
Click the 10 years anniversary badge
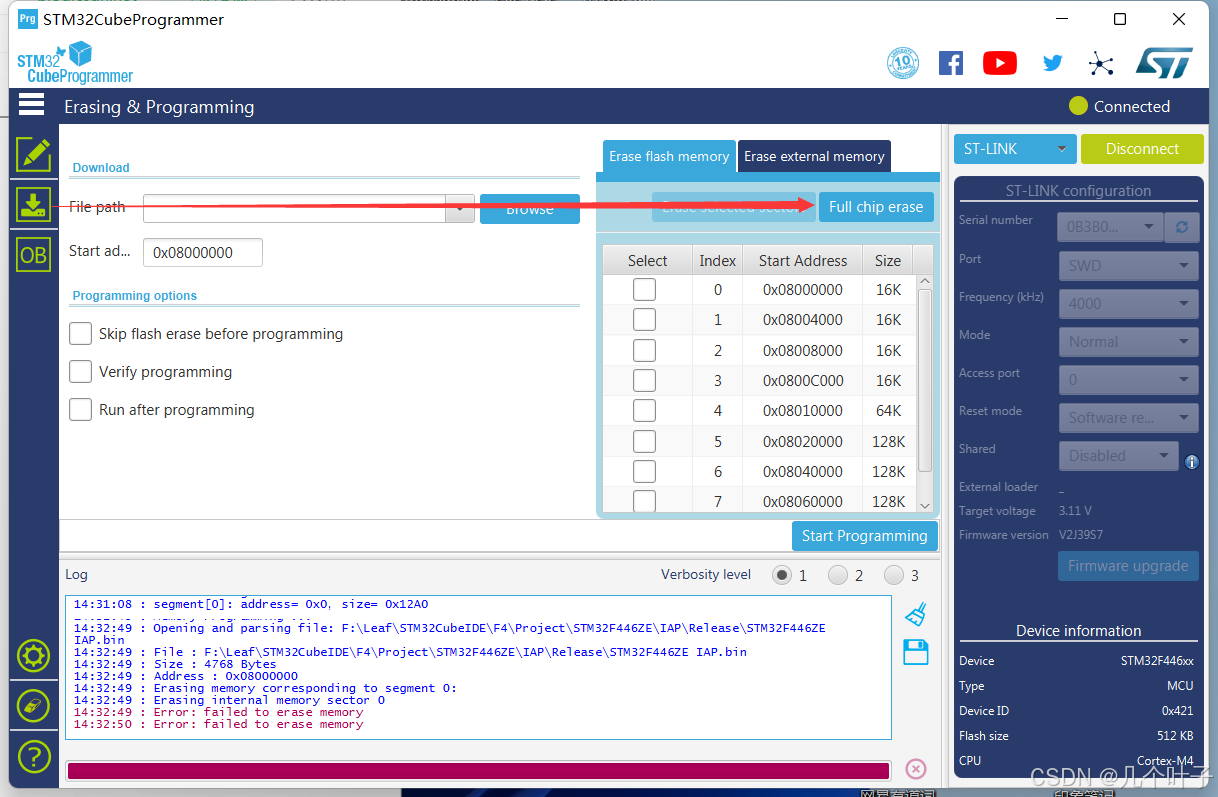click(903, 64)
